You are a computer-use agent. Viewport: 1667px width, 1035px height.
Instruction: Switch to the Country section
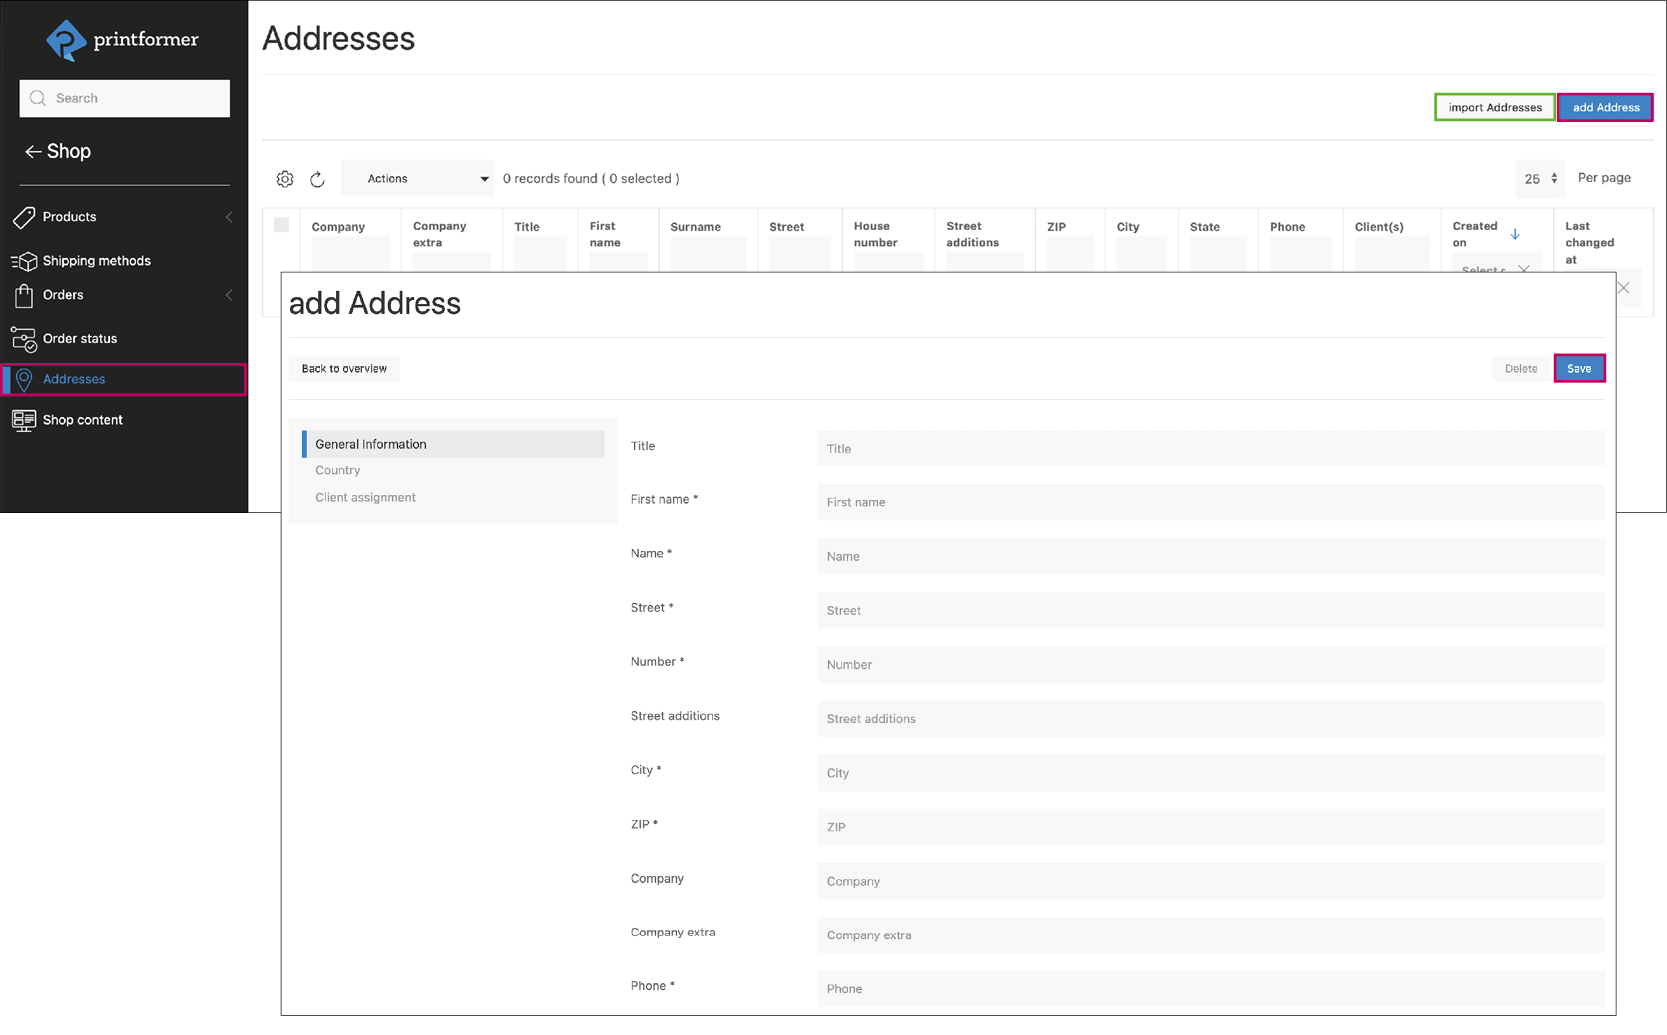[338, 470]
